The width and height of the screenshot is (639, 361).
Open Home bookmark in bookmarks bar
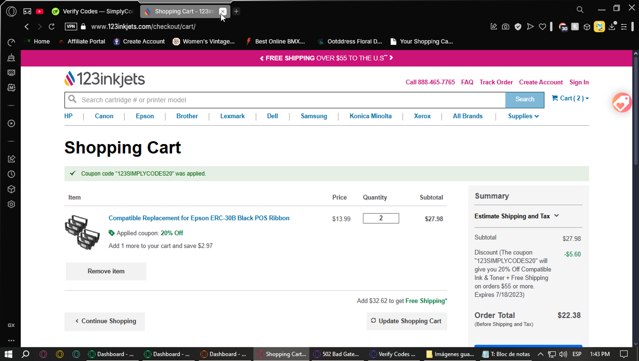38,42
